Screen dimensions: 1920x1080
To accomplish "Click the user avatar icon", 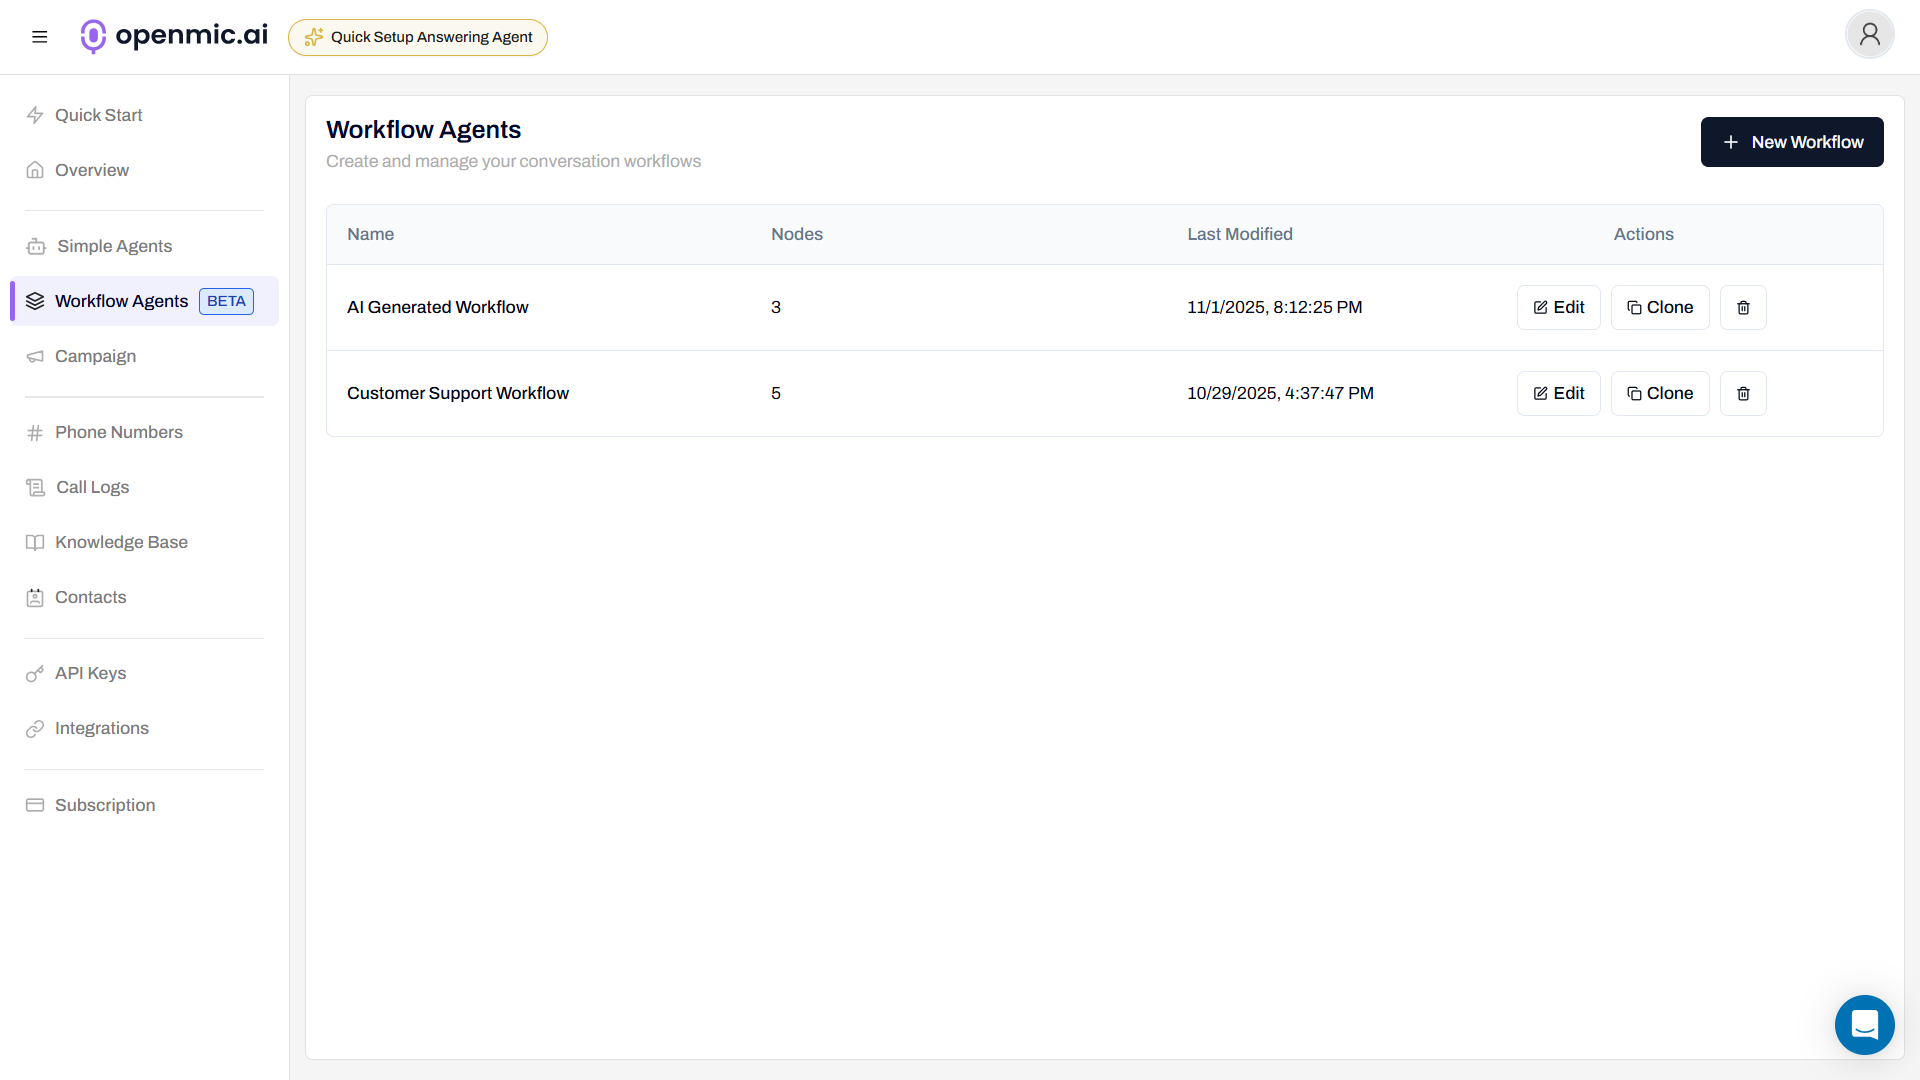I will click(x=1869, y=34).
